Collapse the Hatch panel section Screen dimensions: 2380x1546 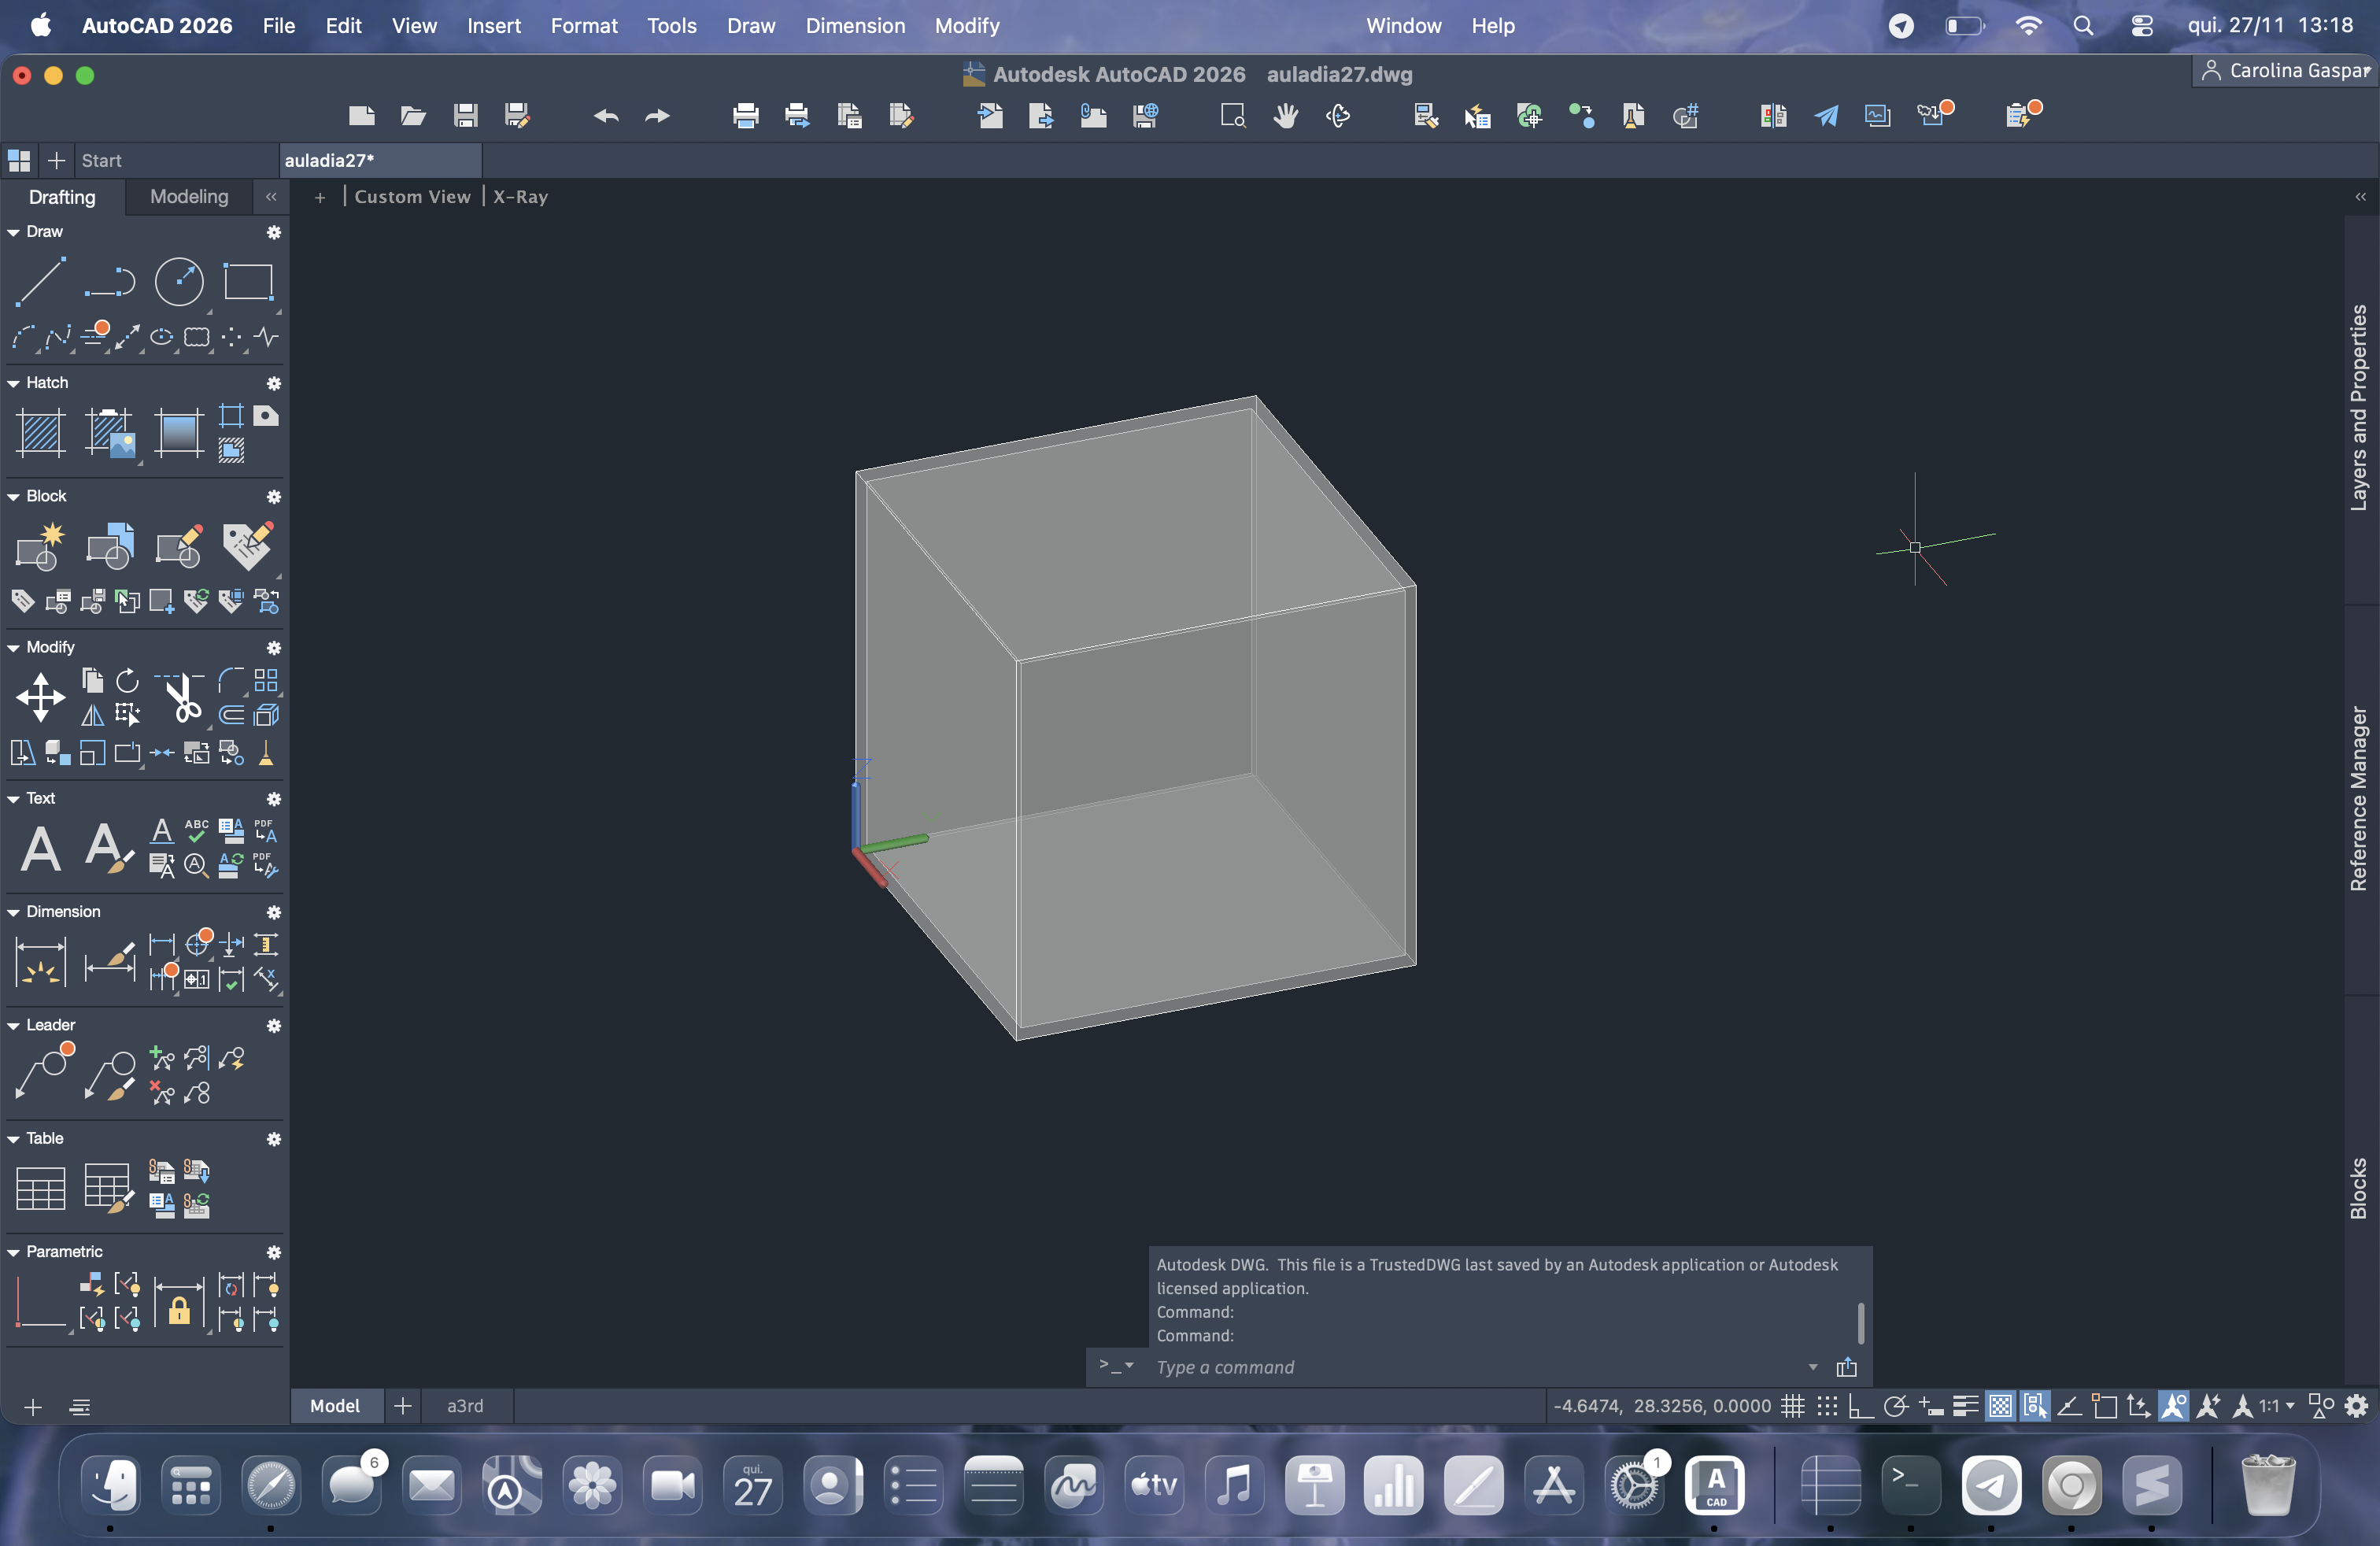click(x=14, y=383)
